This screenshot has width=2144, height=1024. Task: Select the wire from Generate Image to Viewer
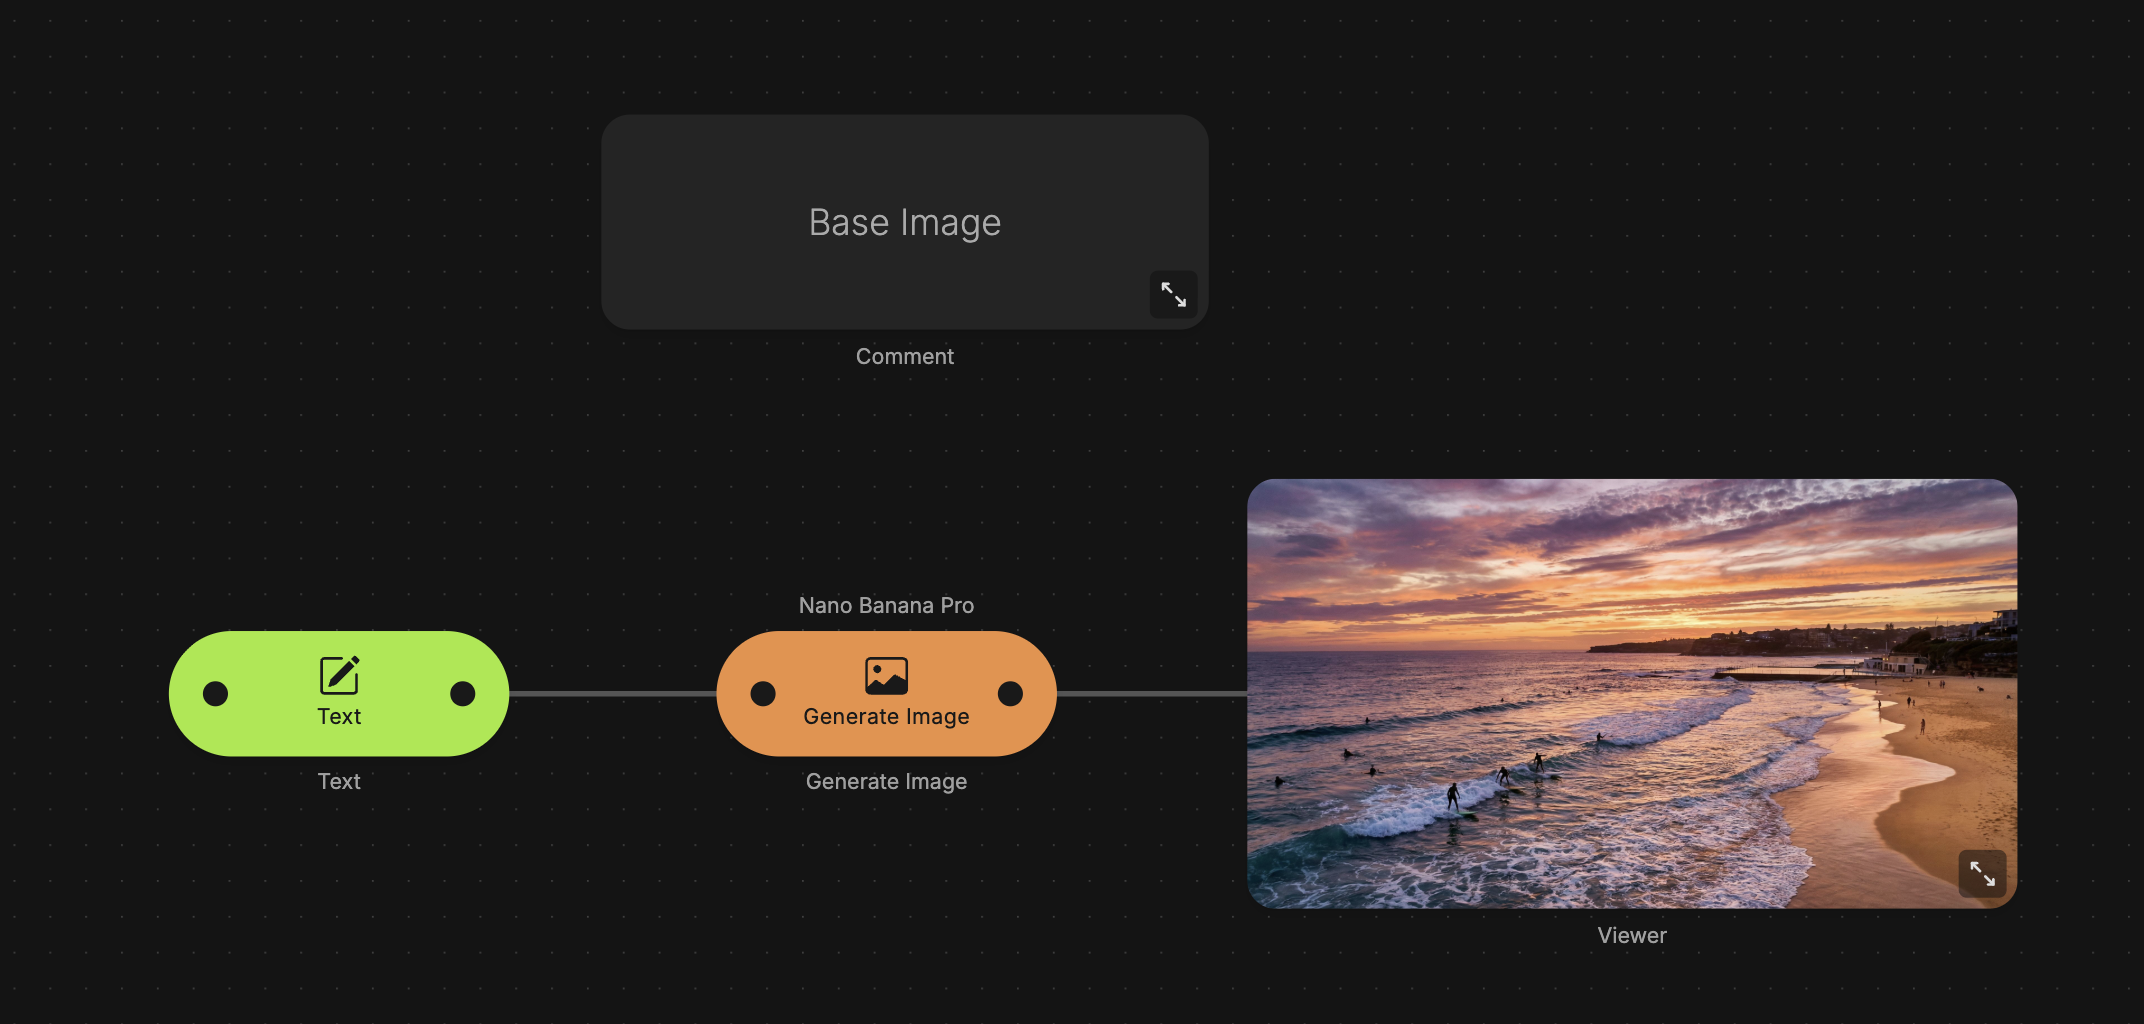click(x=1151, y=694)
